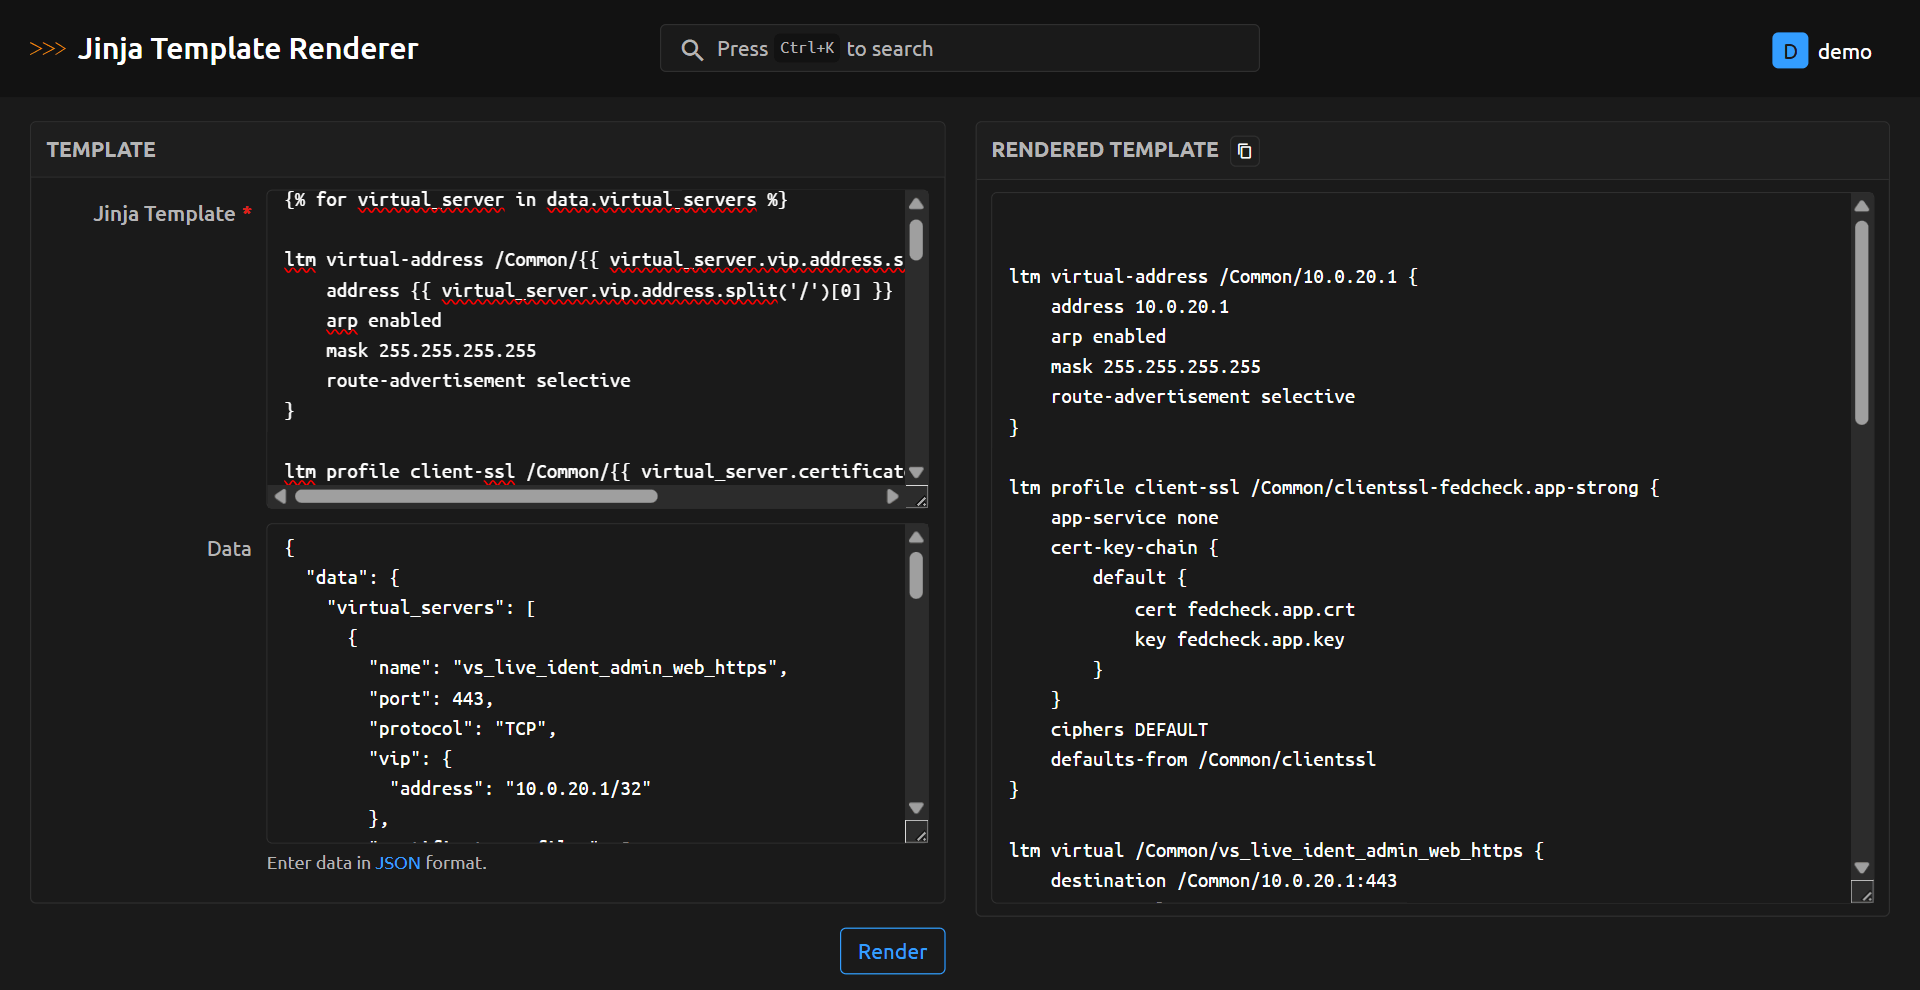Open the JSON format link

click(x=398, y=863)
